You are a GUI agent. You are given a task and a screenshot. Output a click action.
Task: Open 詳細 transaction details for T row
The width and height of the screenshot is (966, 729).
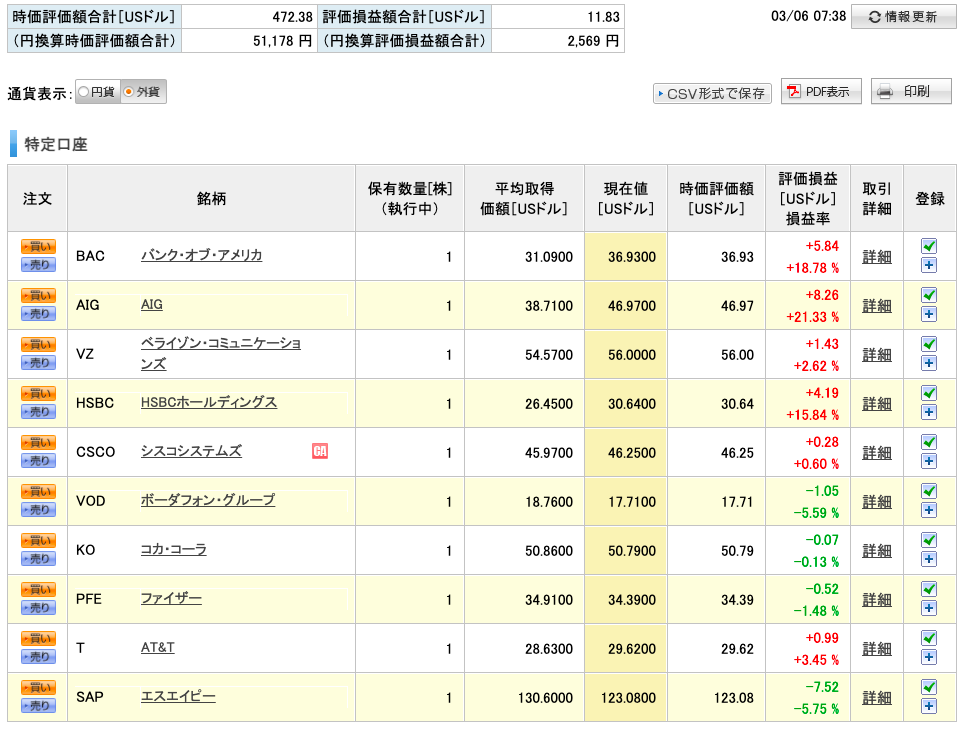877,649
